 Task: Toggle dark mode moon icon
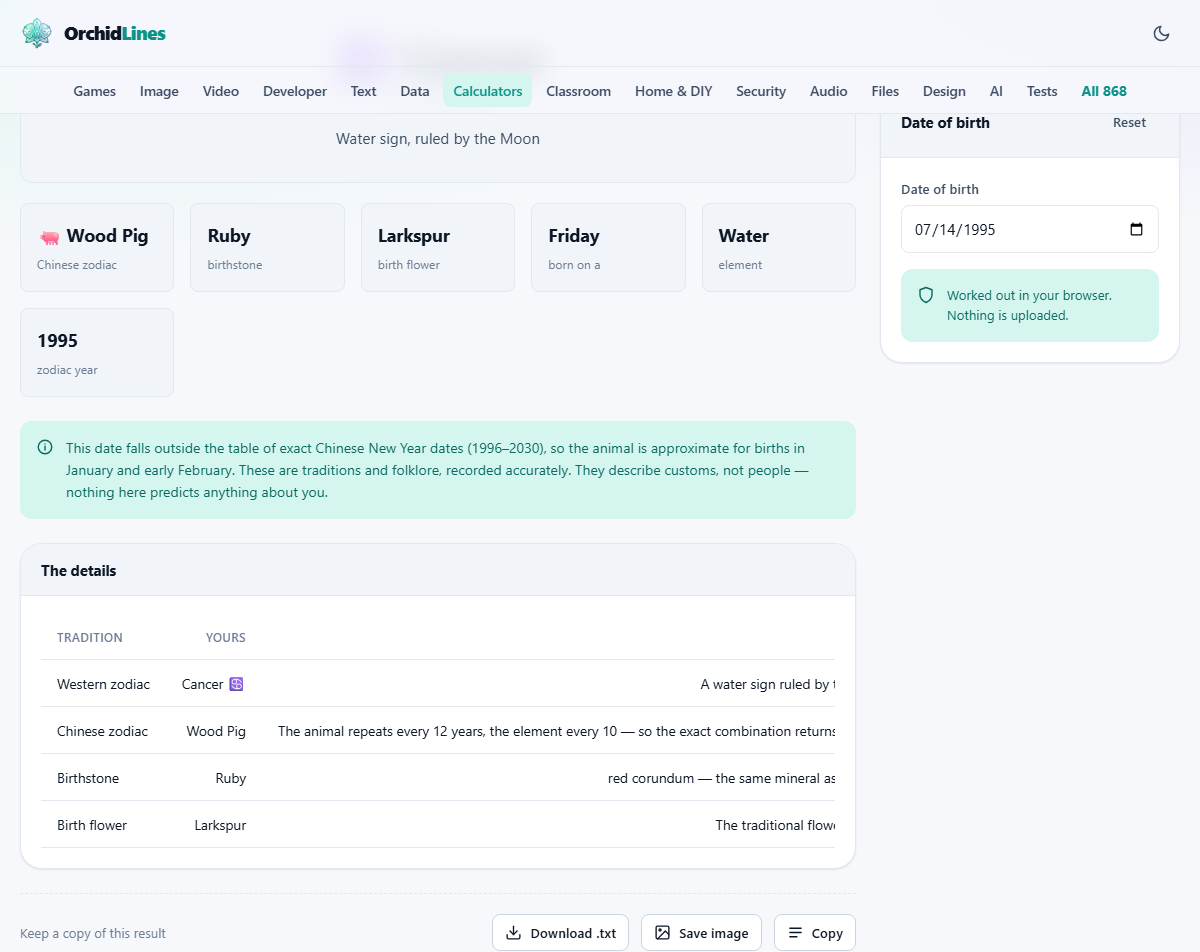(1161, 33)
